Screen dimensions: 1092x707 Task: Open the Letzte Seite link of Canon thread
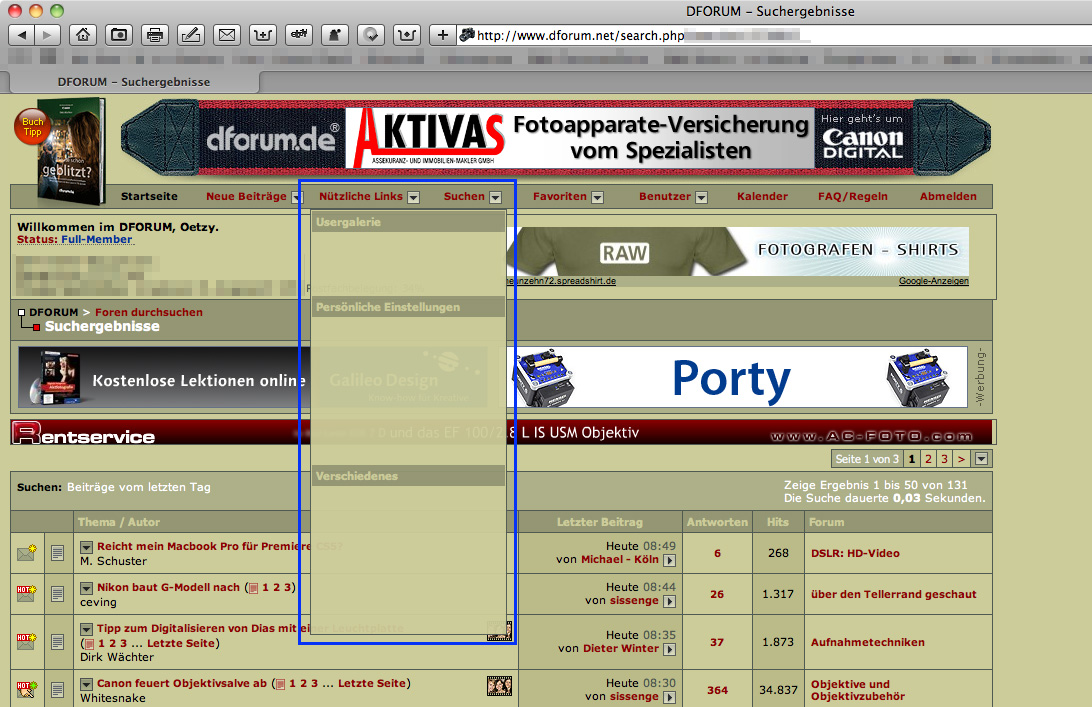pos(372,683)
